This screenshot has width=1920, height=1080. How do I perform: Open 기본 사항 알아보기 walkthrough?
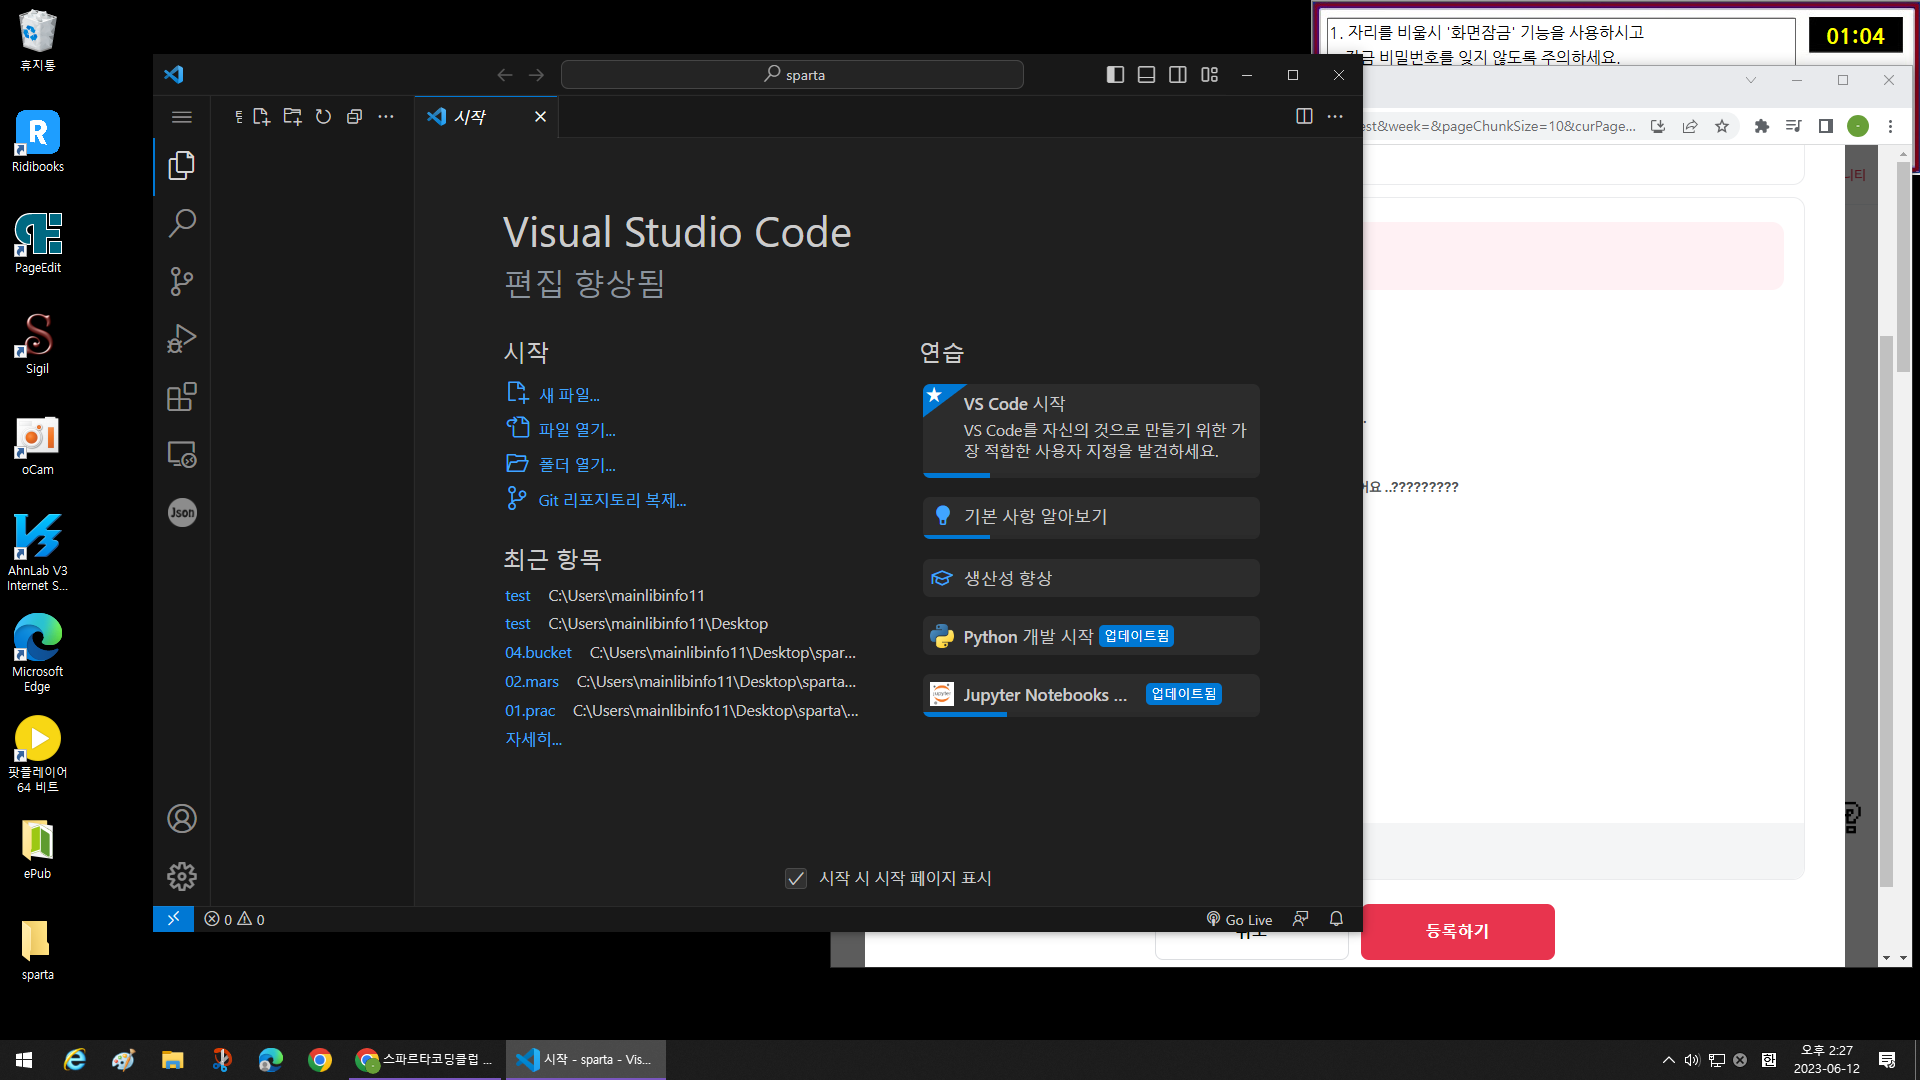click(1091, 518)
